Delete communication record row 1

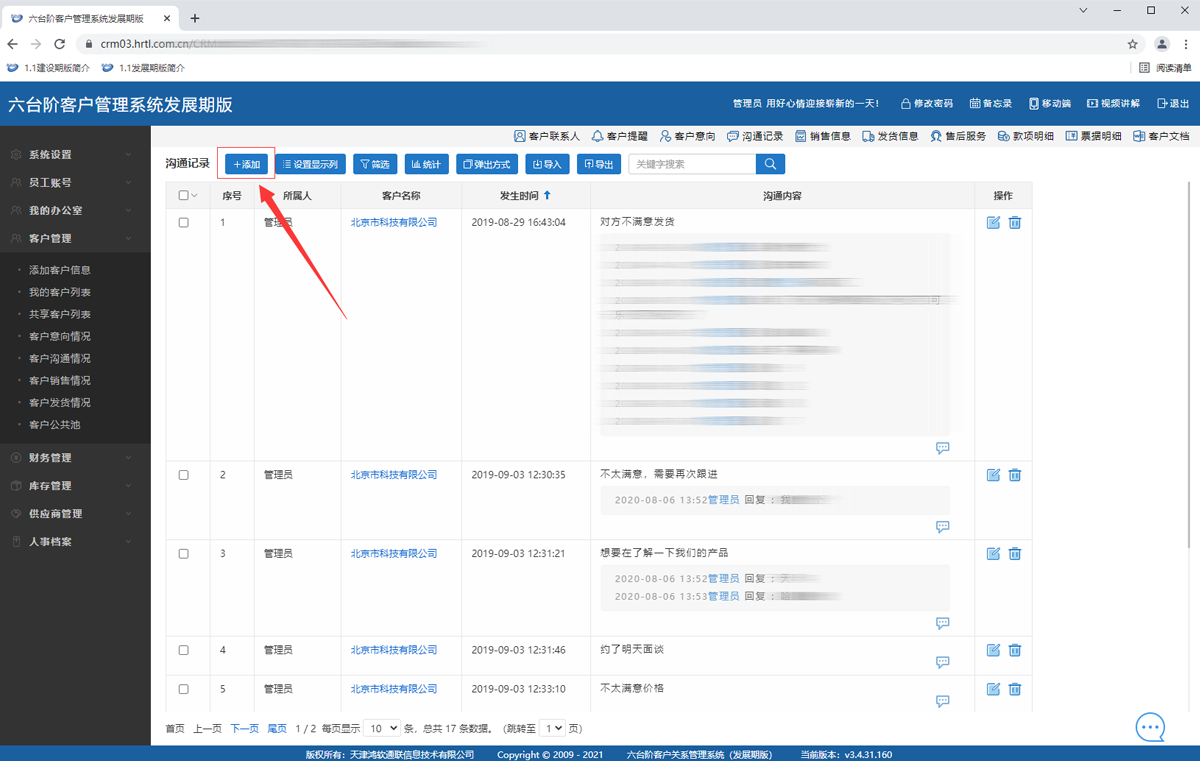coord(1015,222)
